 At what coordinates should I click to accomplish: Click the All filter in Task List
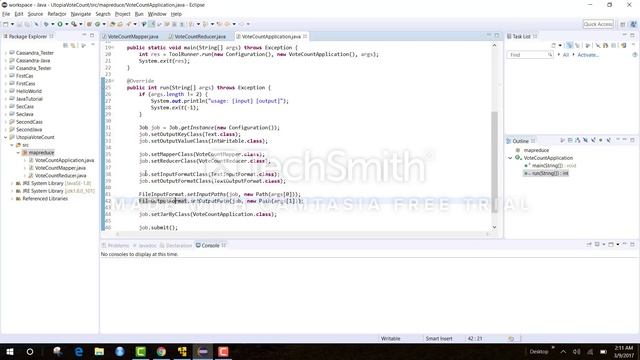tap(566, 55)
